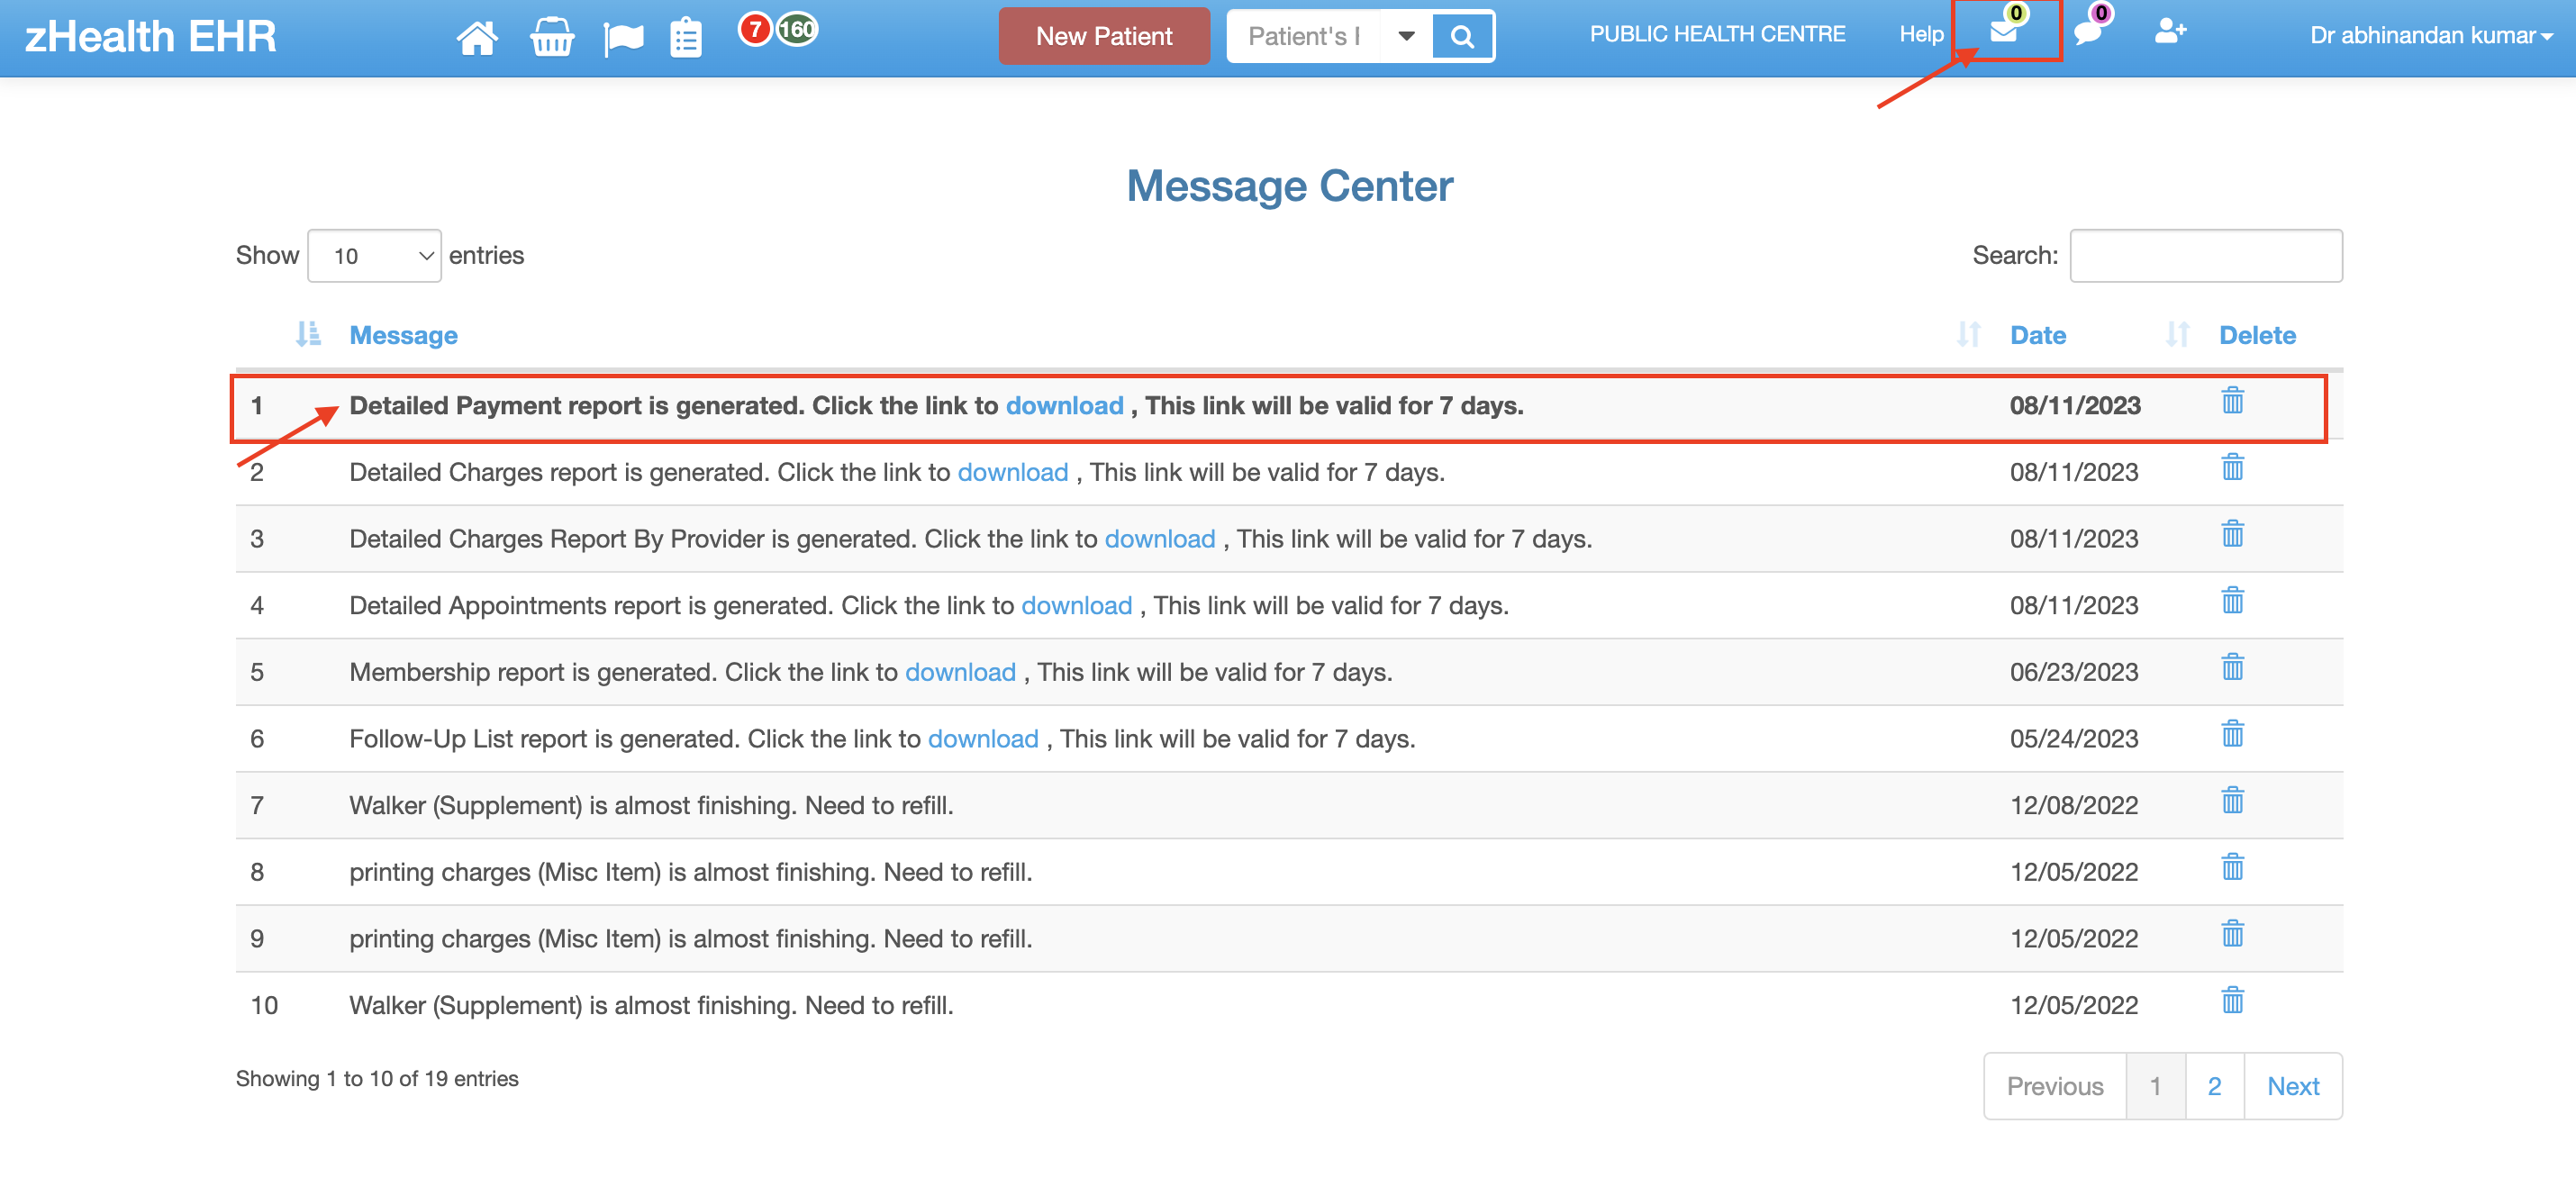The width and height of the screenshot is (2576, 1187).
Task: Download the Detailed Appointments report
Action: click(x=1077, y=606)
